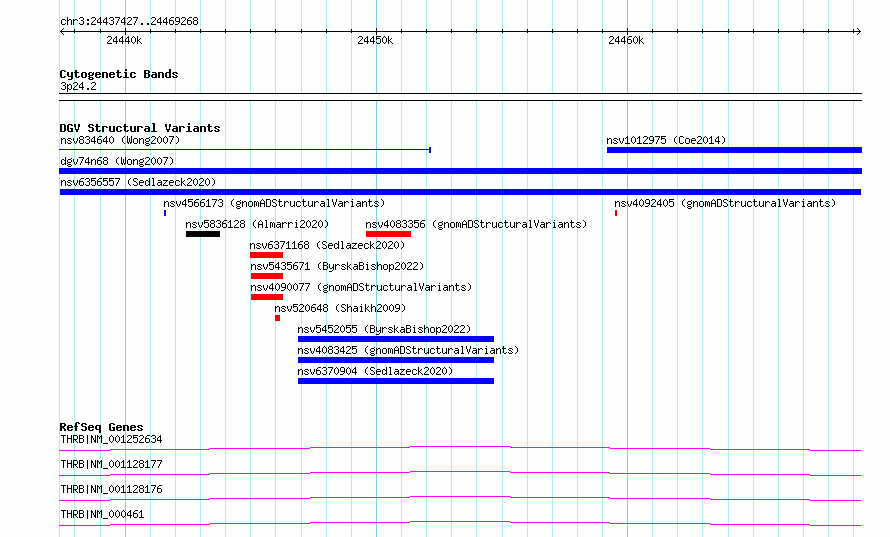Click the blue bar under nsv4083425
890x537 pixels.
[396, 360]
